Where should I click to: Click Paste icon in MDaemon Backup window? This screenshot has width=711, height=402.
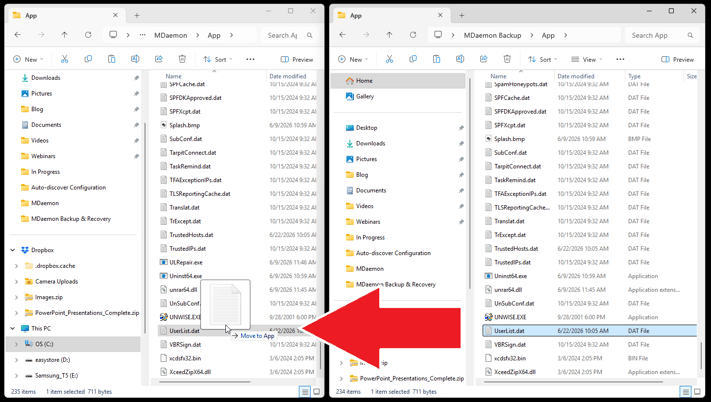[x=436, y=59]
